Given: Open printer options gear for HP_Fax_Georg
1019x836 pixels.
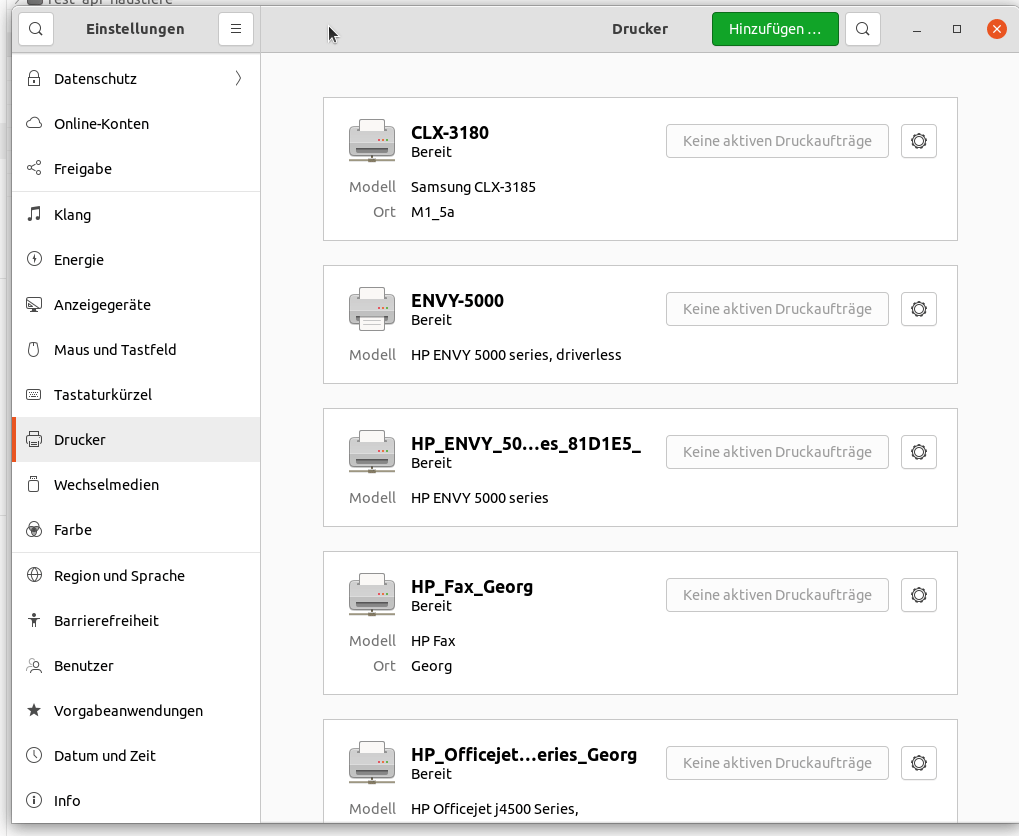Looking at the screenshot, I should pyautogui.click(x=918, y=594).
